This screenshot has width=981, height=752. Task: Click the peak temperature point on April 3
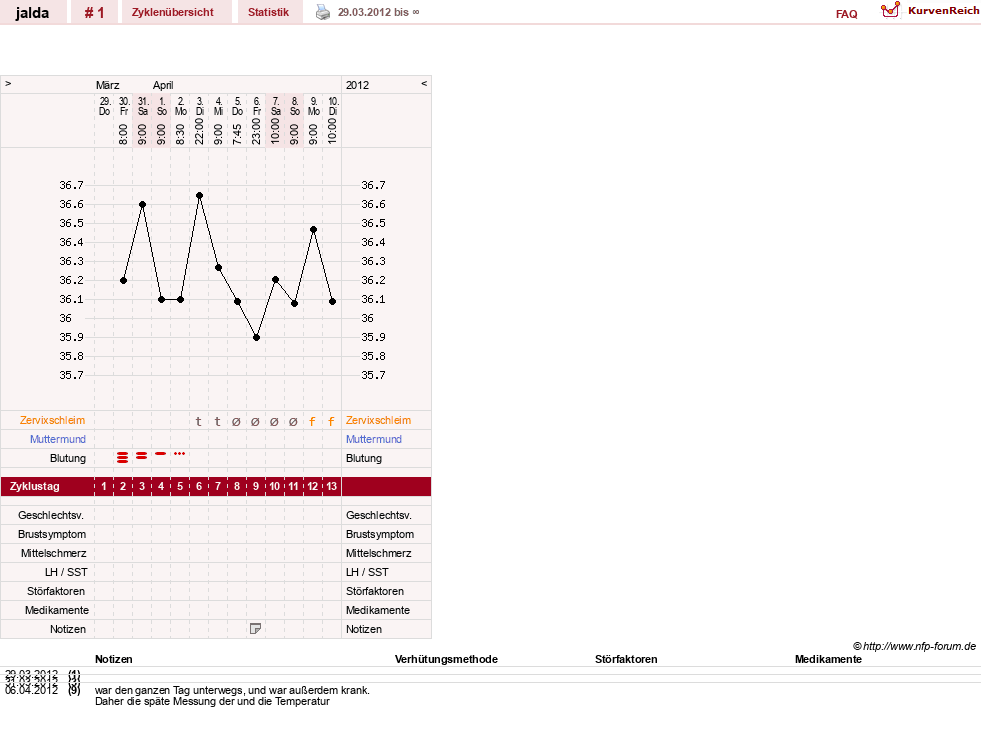[200, 196]
